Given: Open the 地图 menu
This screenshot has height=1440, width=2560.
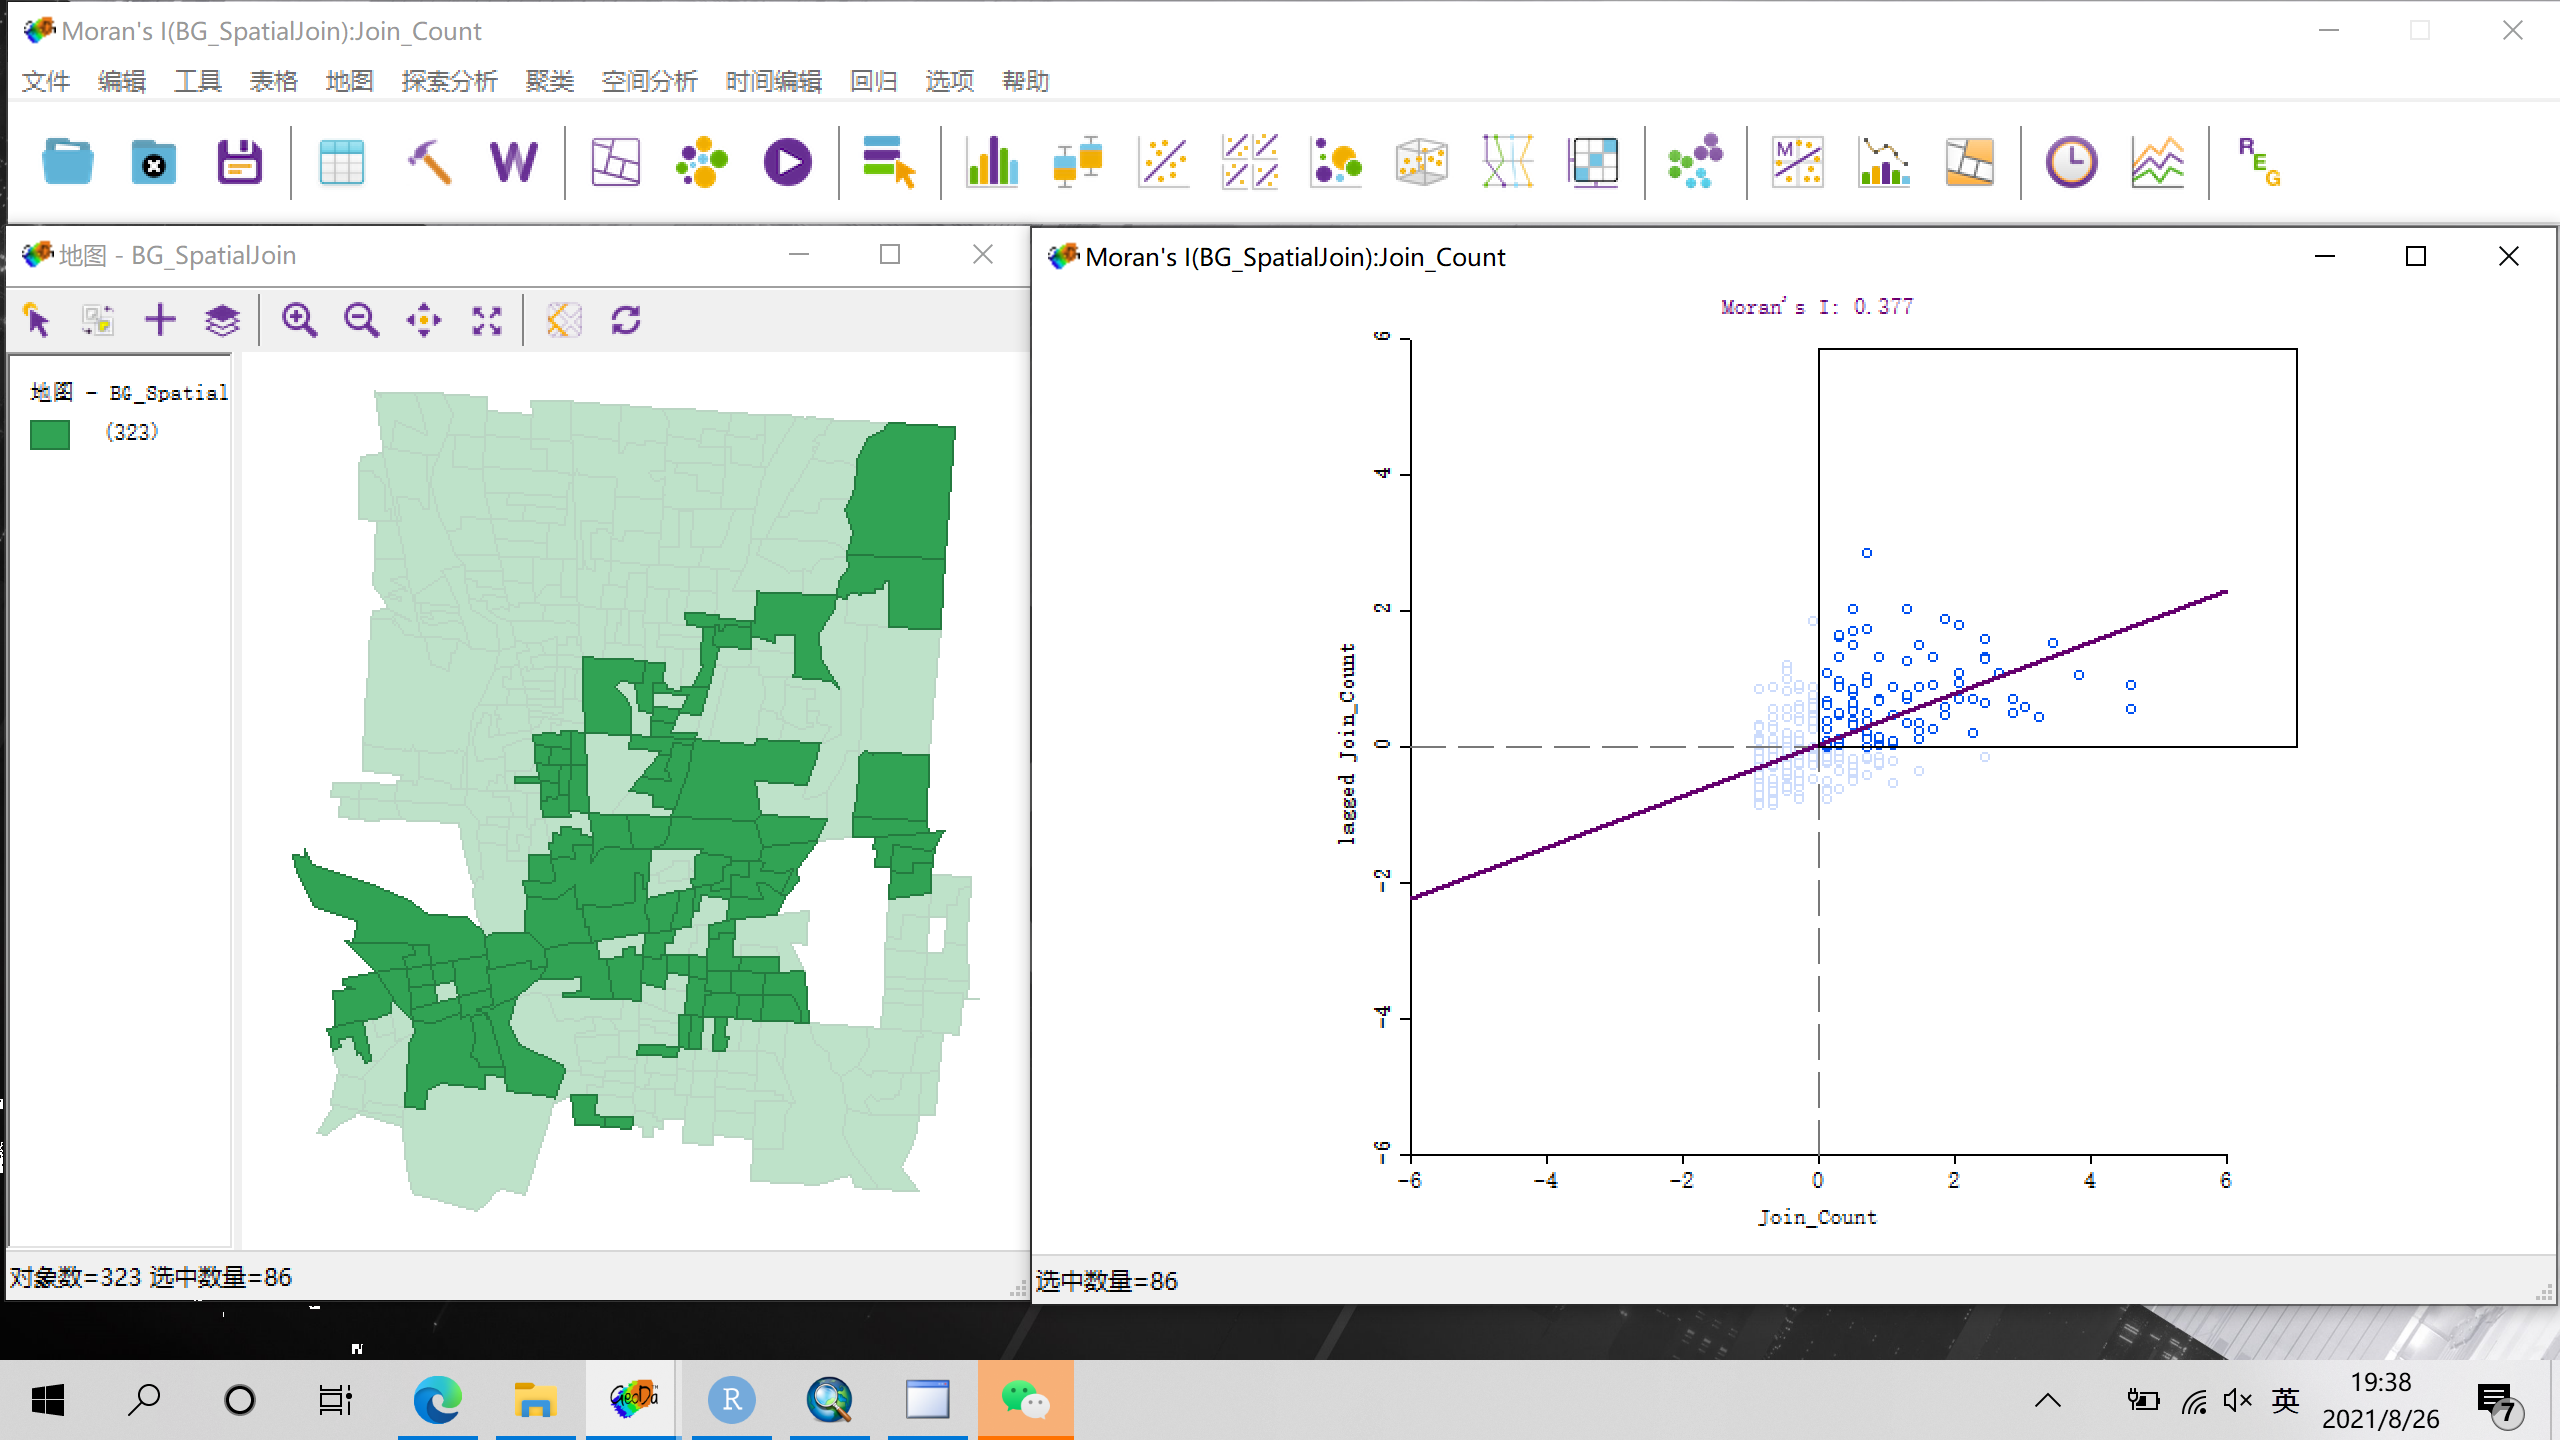Looking at the screenshot, I should [350, 81].
